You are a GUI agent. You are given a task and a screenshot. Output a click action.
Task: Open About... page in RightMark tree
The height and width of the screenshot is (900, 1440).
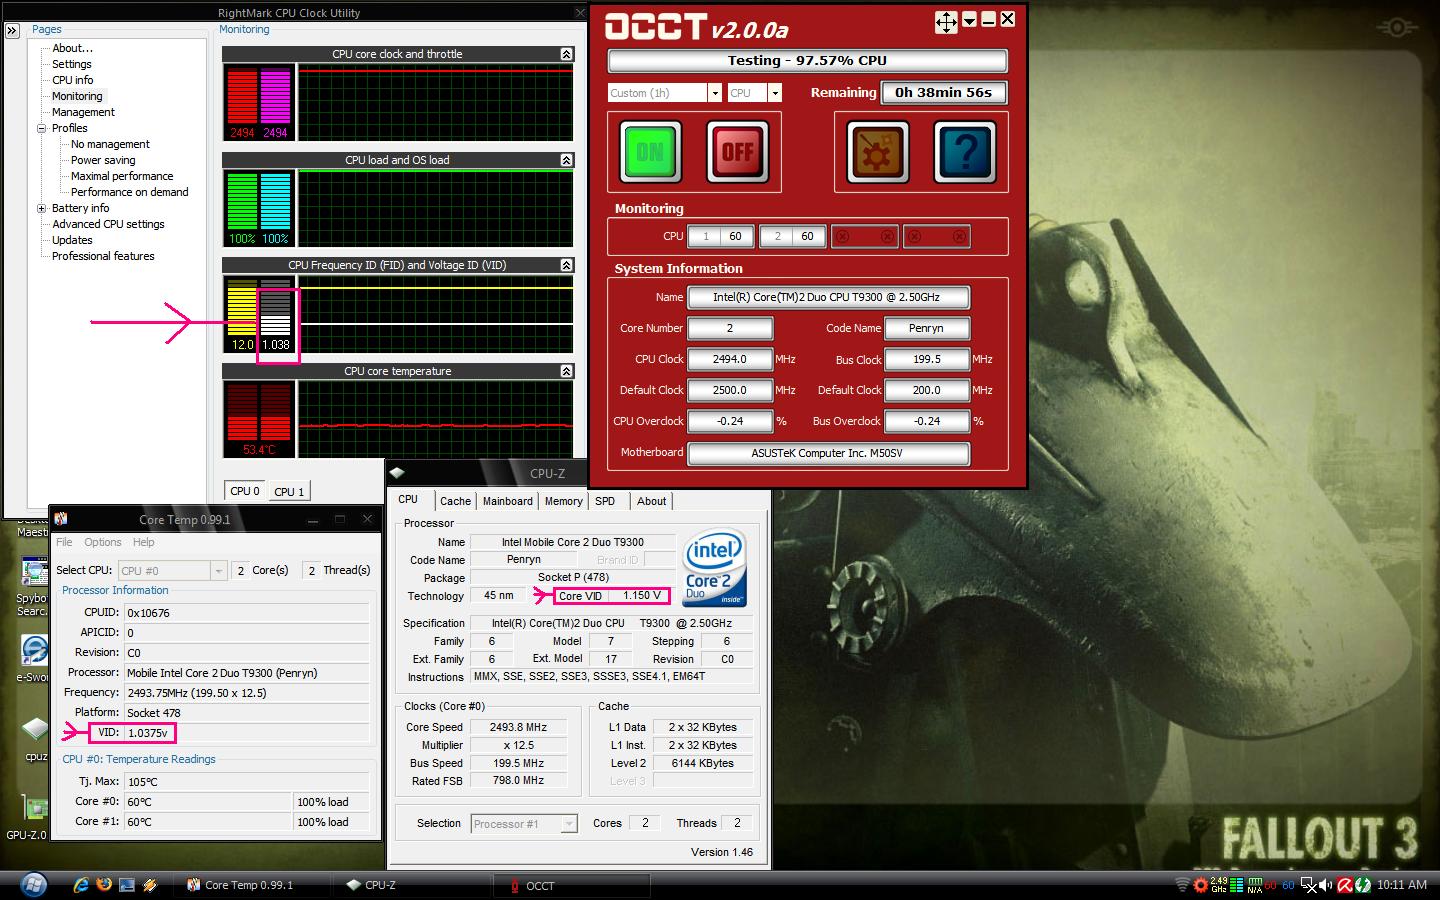click(72, 48)
